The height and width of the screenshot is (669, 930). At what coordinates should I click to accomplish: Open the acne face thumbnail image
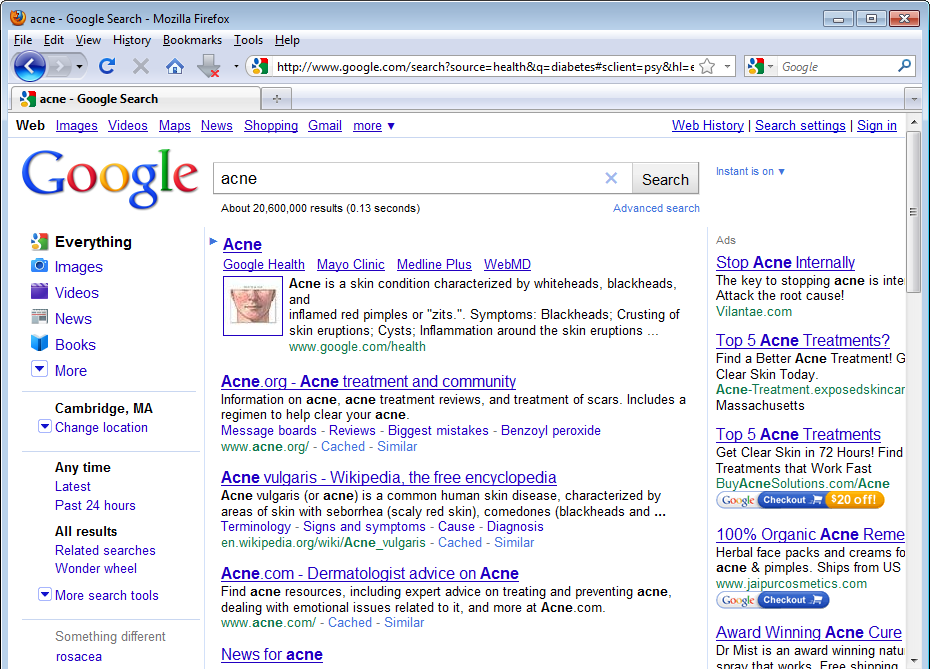tap(253, 306)
